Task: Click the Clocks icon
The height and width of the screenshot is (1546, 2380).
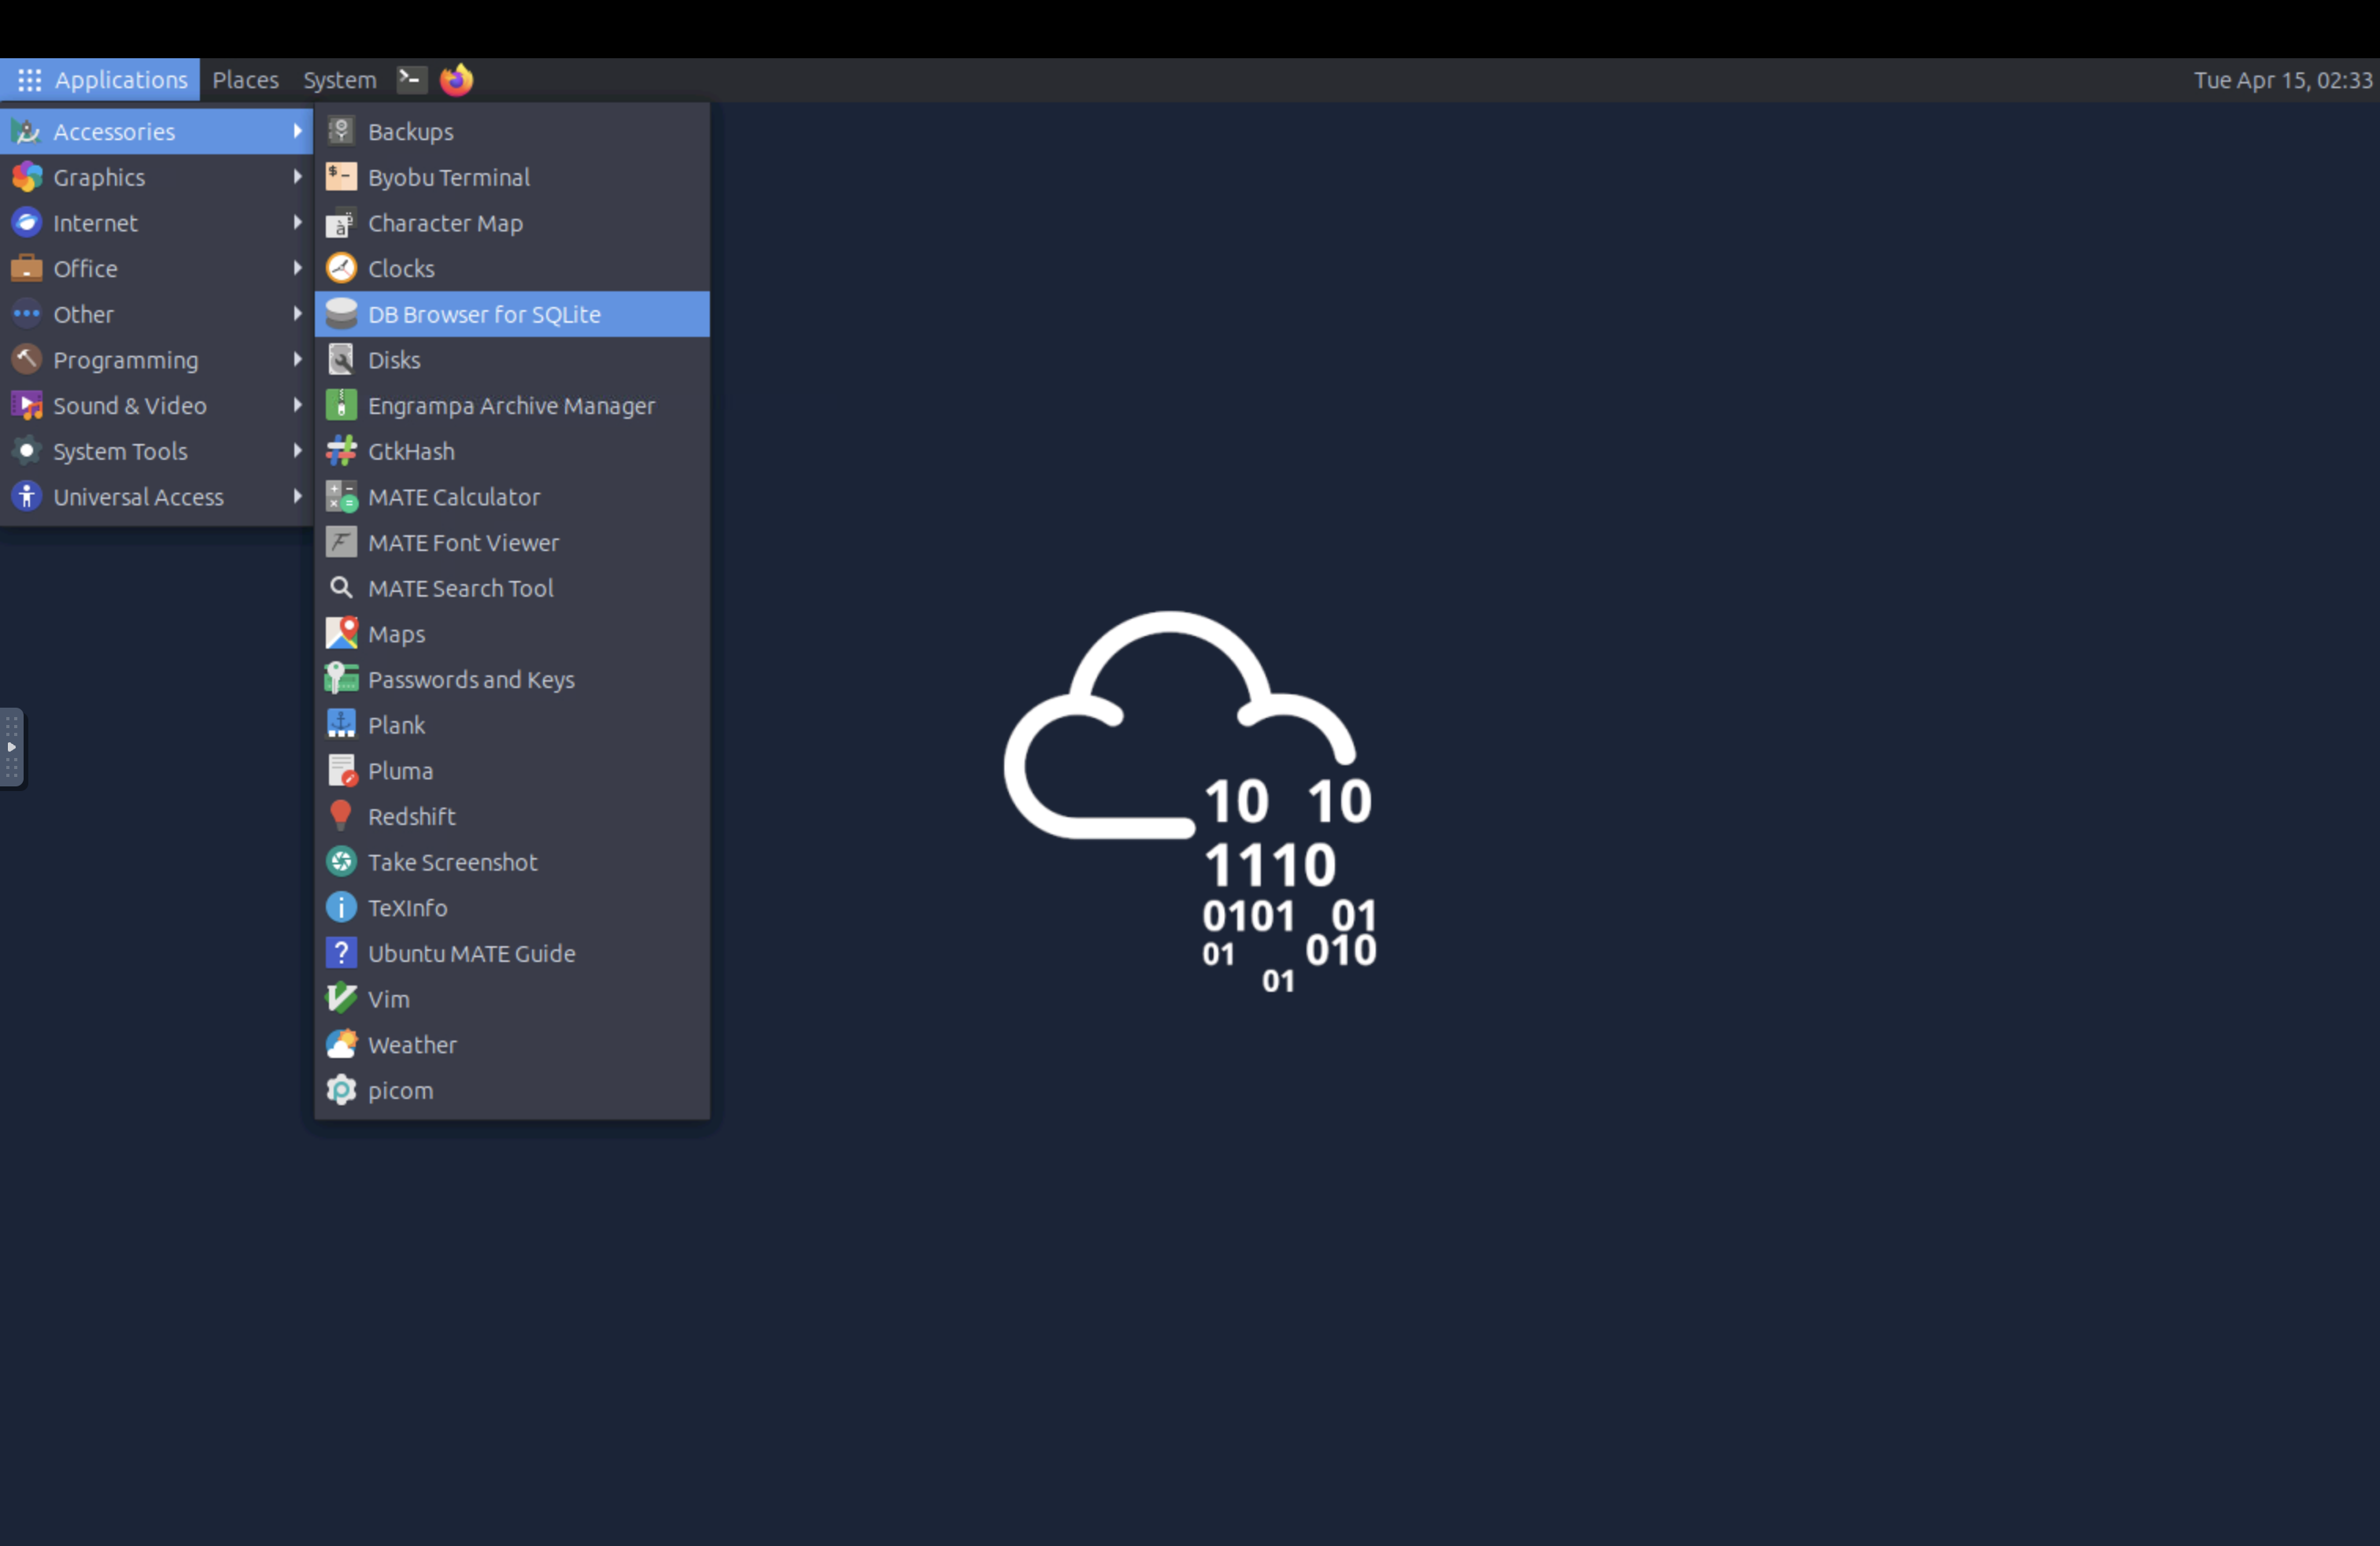Action: pos(341,268)
